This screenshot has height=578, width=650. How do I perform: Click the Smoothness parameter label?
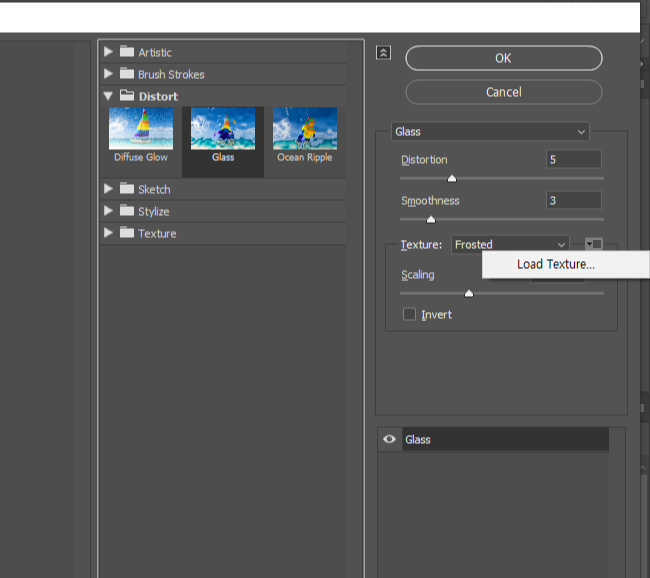[430, 201]
